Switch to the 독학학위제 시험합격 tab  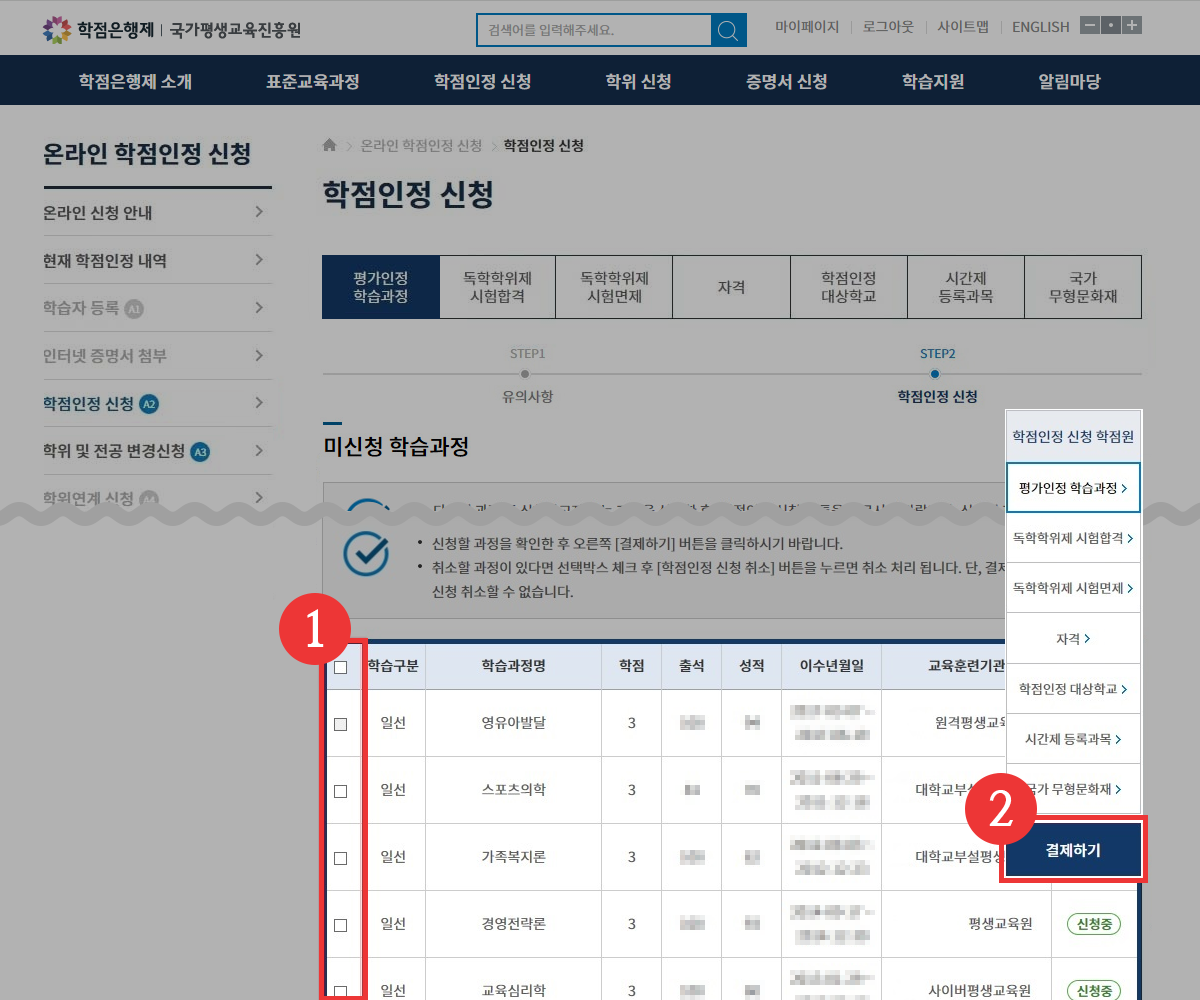497,287
